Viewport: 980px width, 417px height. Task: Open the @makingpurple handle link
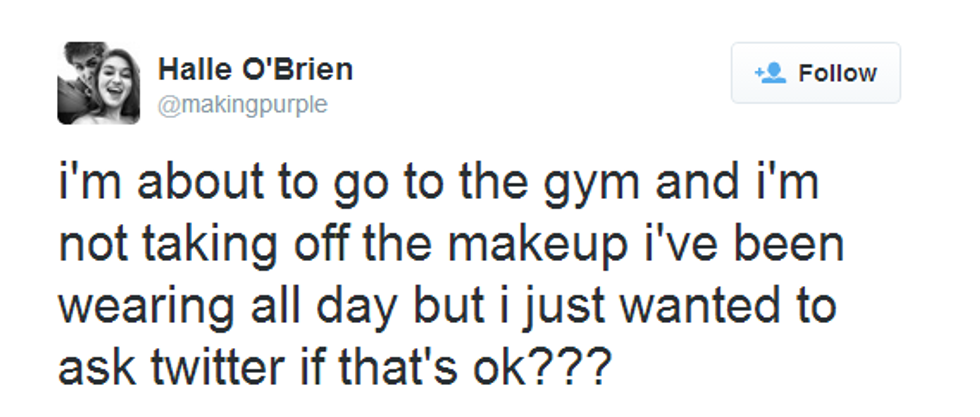coord(243,104)
